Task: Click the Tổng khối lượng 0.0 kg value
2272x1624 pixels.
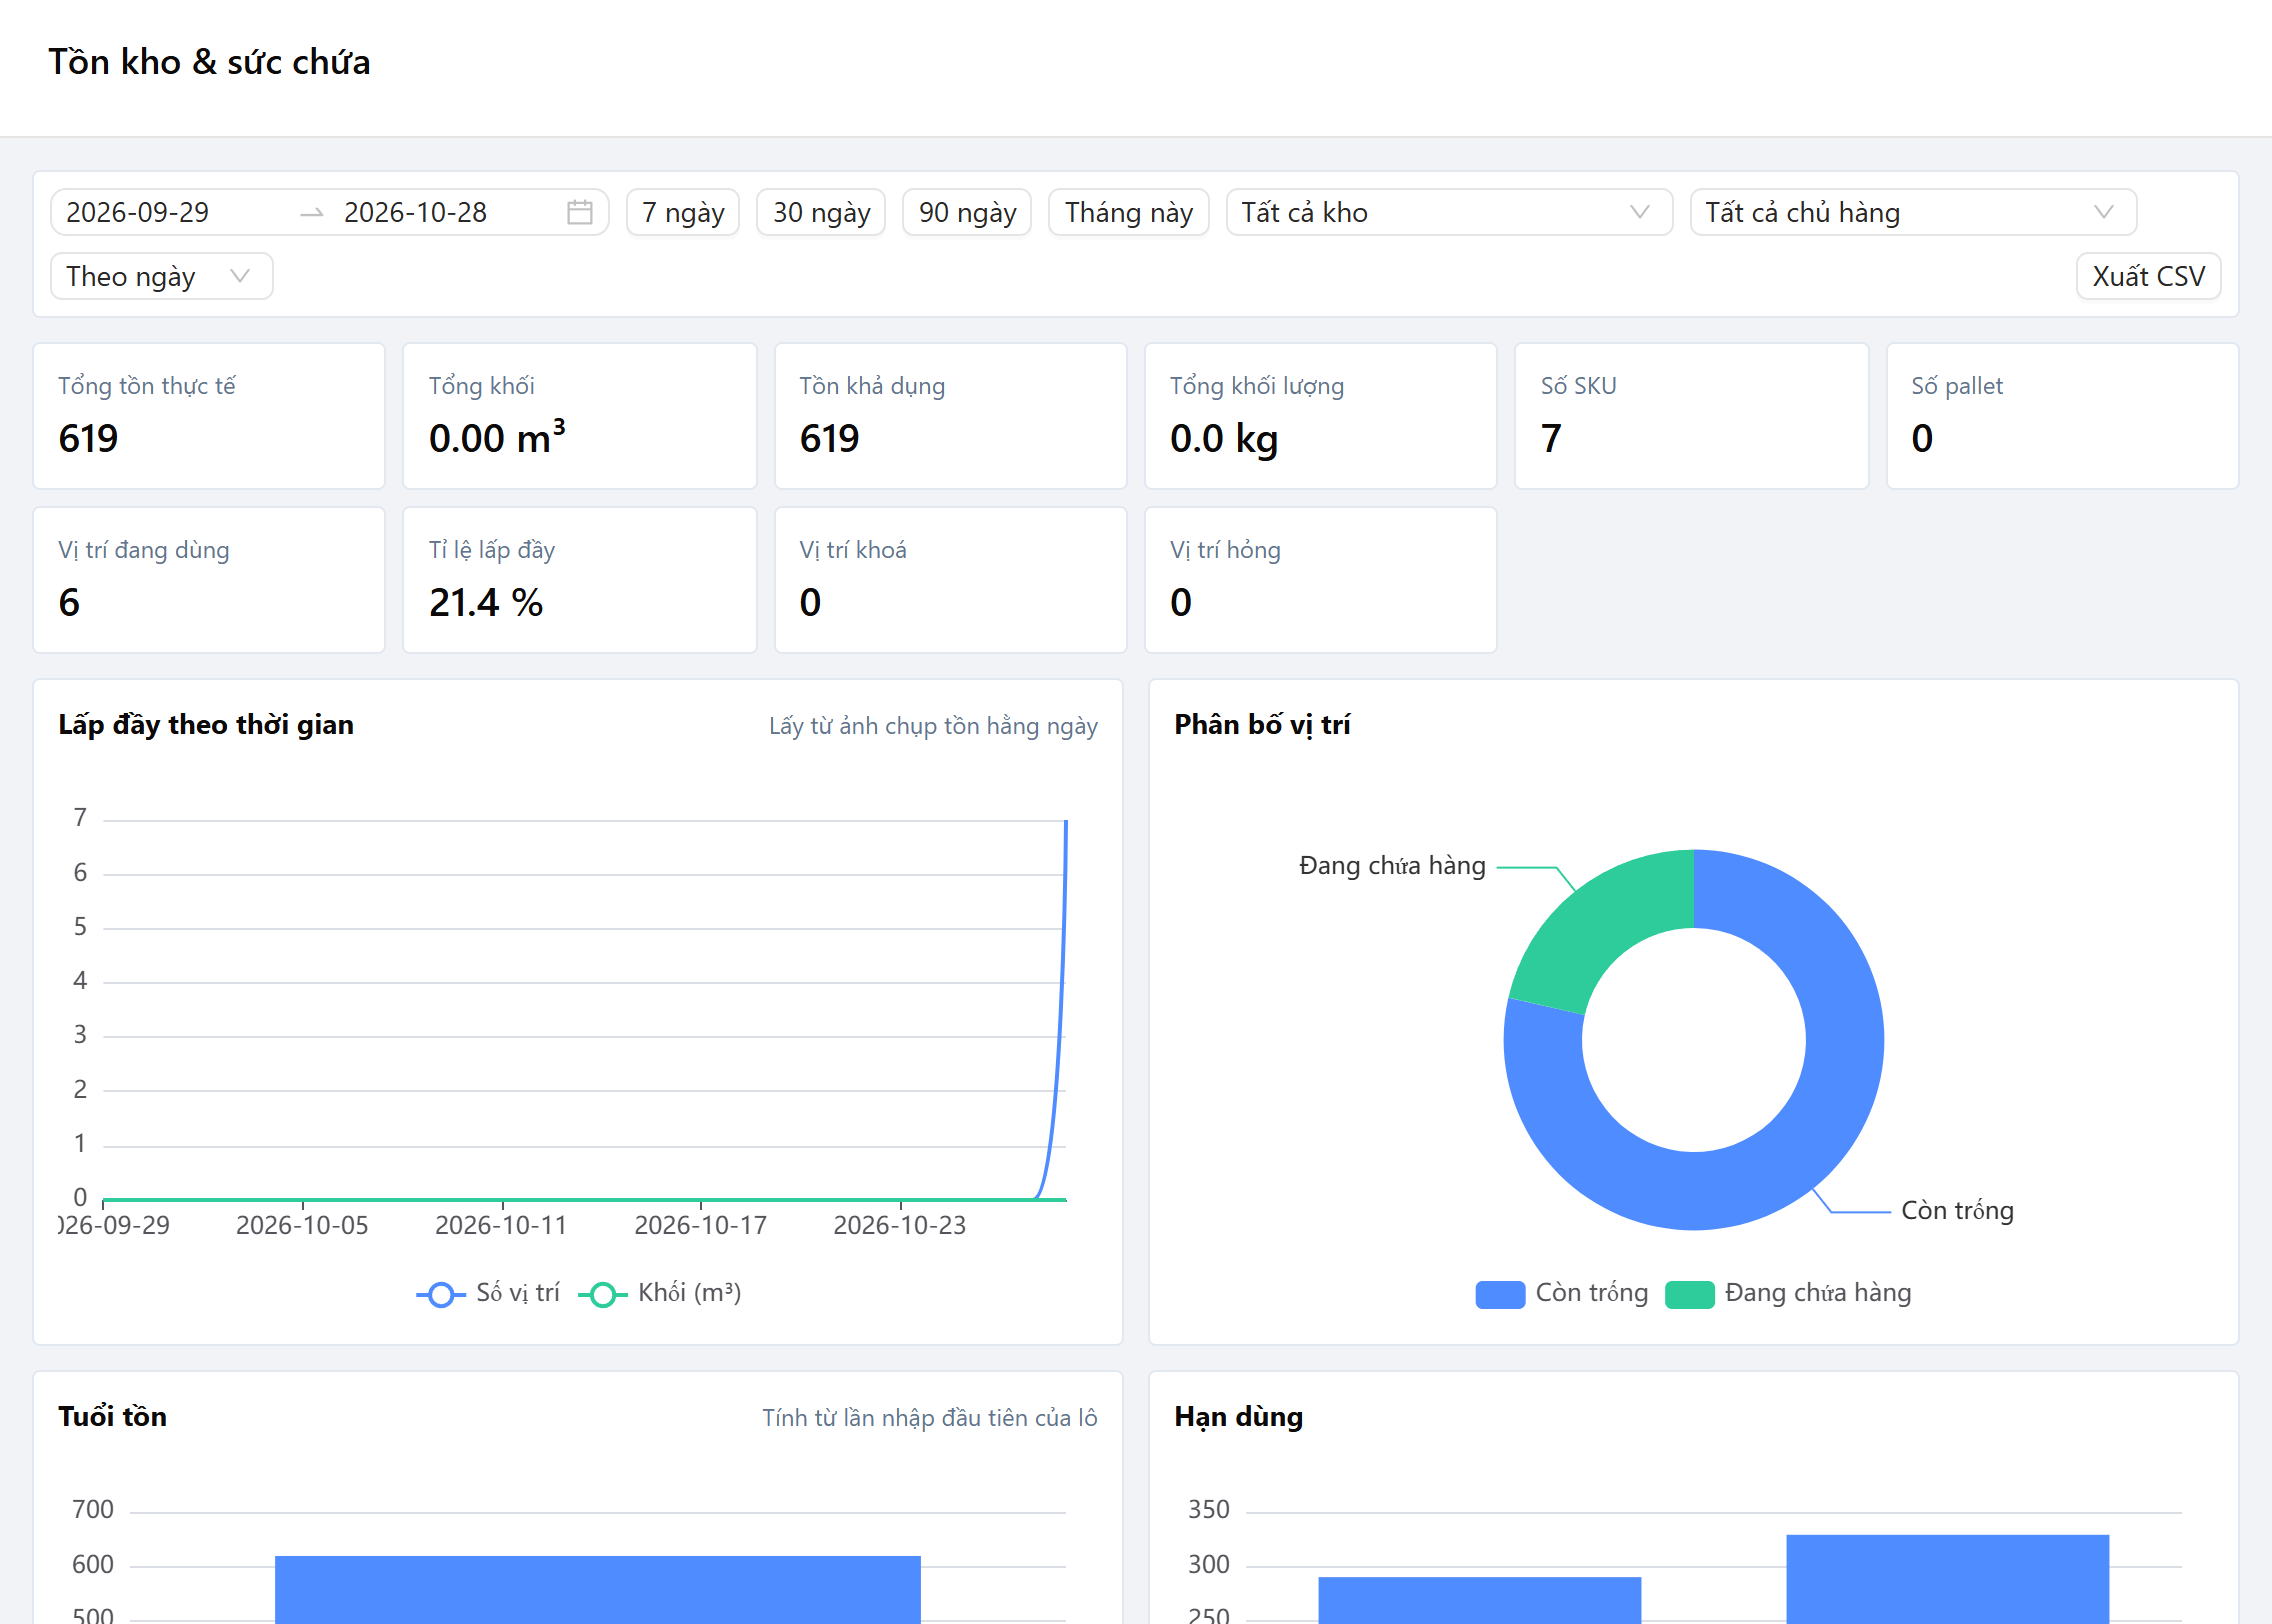Action: click(x=1224, y=438)
